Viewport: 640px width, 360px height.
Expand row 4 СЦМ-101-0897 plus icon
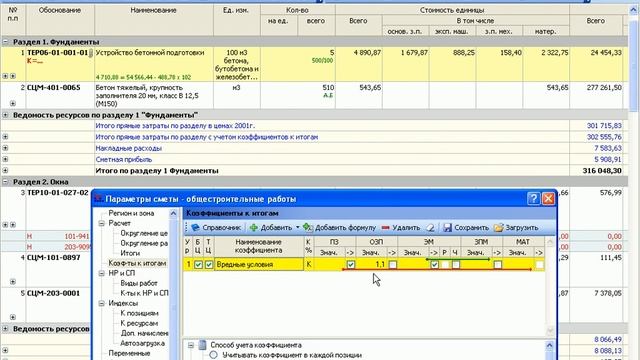click(x=13, y=282)
